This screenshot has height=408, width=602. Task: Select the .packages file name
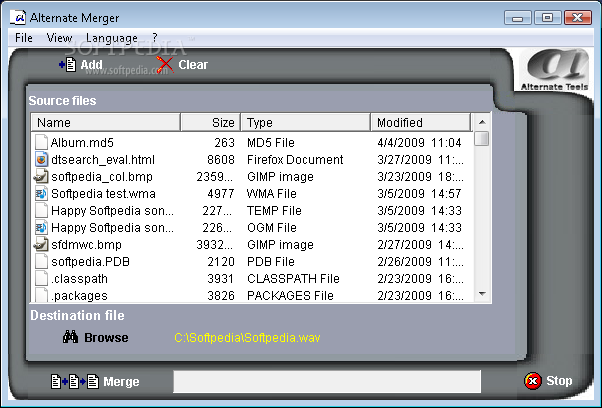79,295
